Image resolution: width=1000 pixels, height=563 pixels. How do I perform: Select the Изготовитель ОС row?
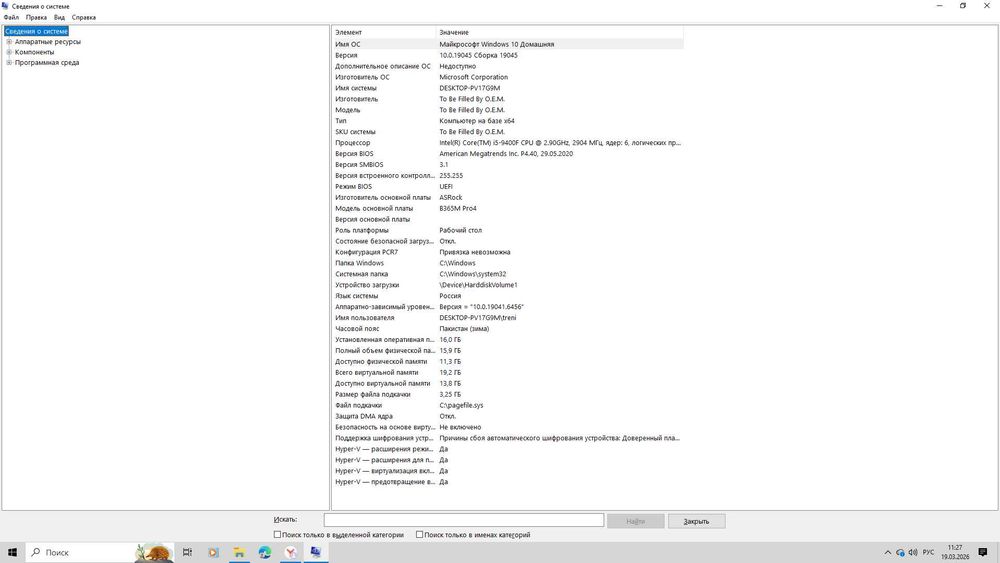click(x=508, y=77)
